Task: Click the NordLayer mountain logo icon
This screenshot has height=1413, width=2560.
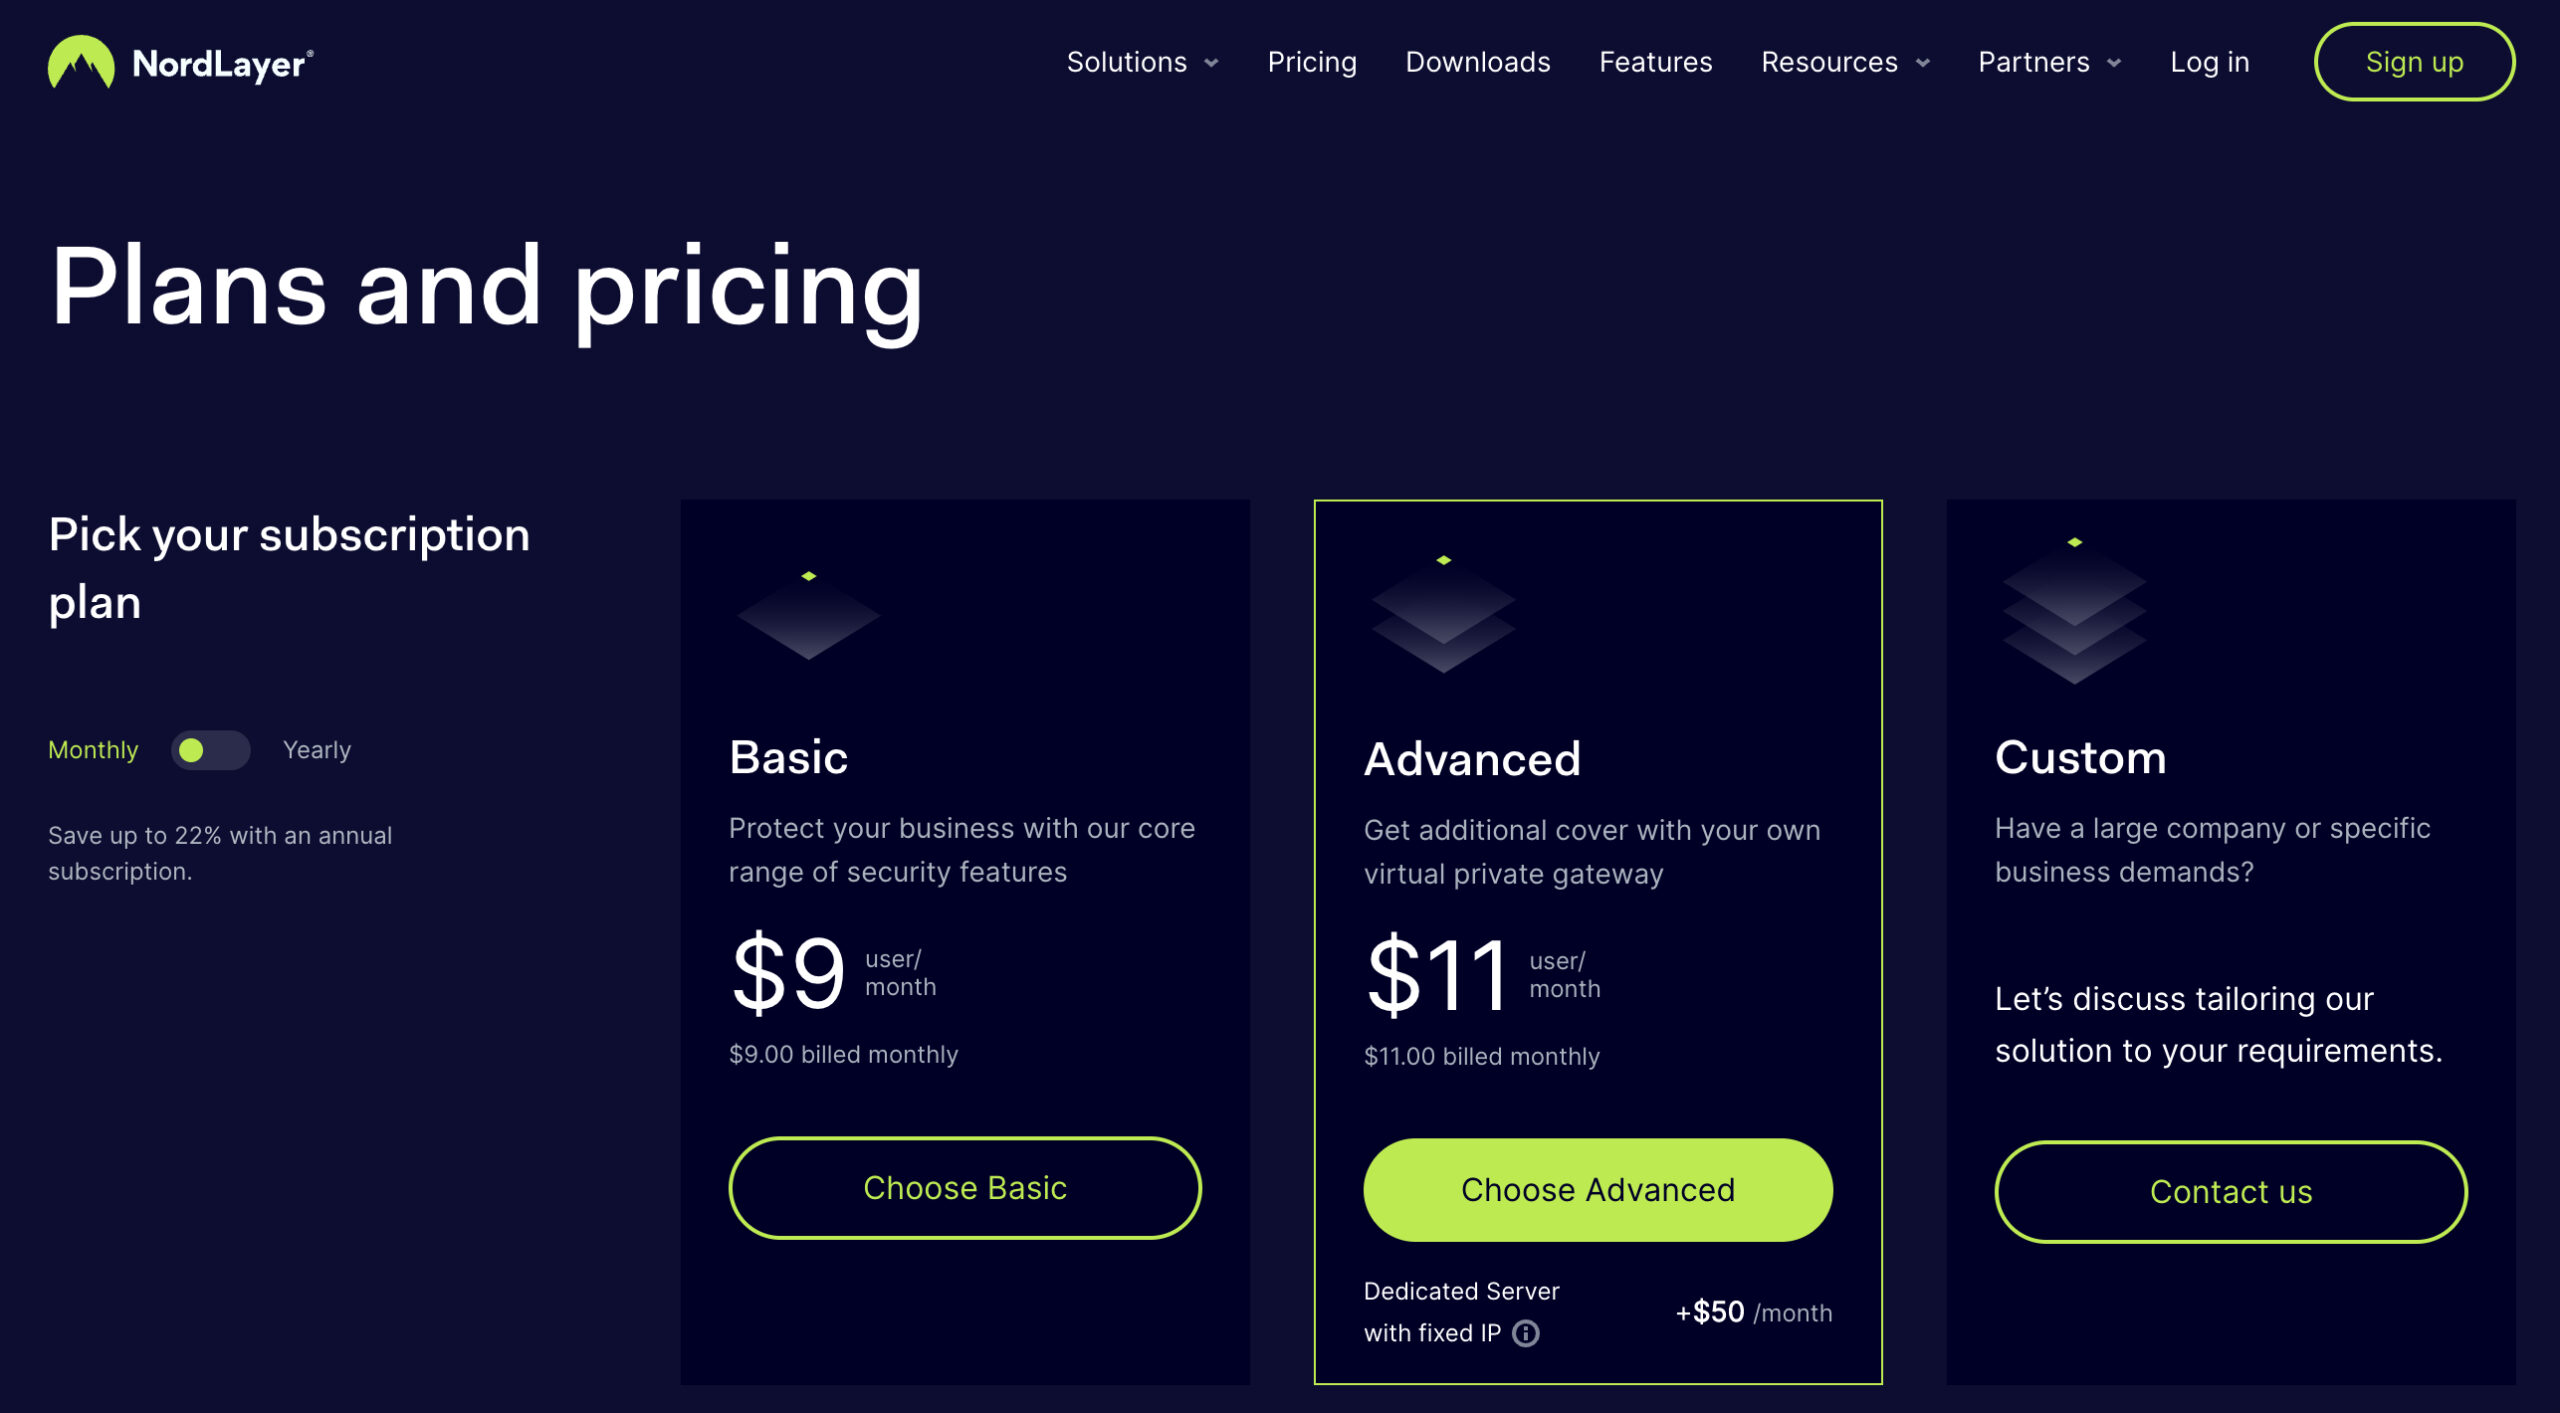Action: click(81, 62)
